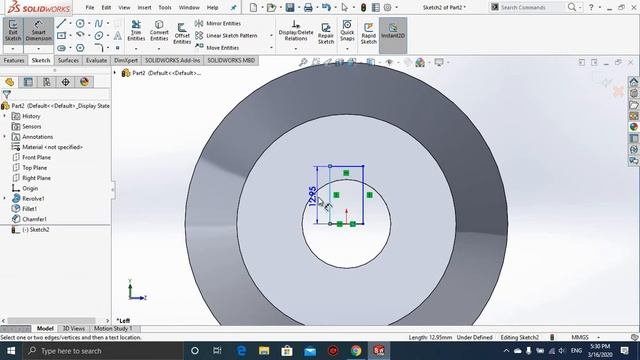Click Offset Entities tool

[x=182, y=33]
